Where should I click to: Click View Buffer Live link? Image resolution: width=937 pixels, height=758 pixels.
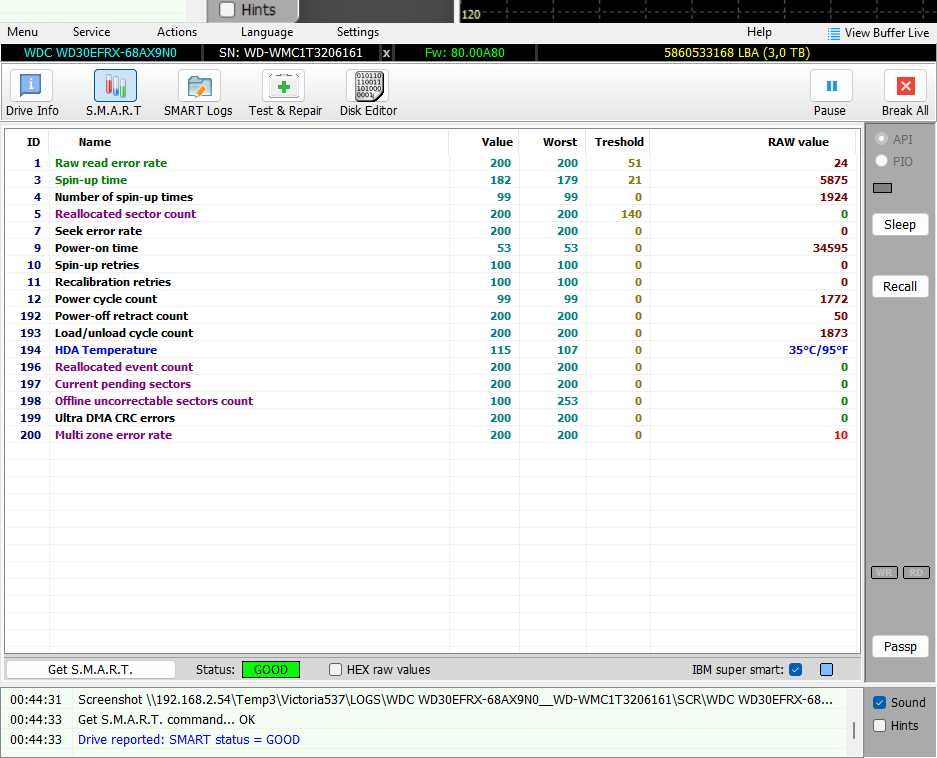click(887, 33)
